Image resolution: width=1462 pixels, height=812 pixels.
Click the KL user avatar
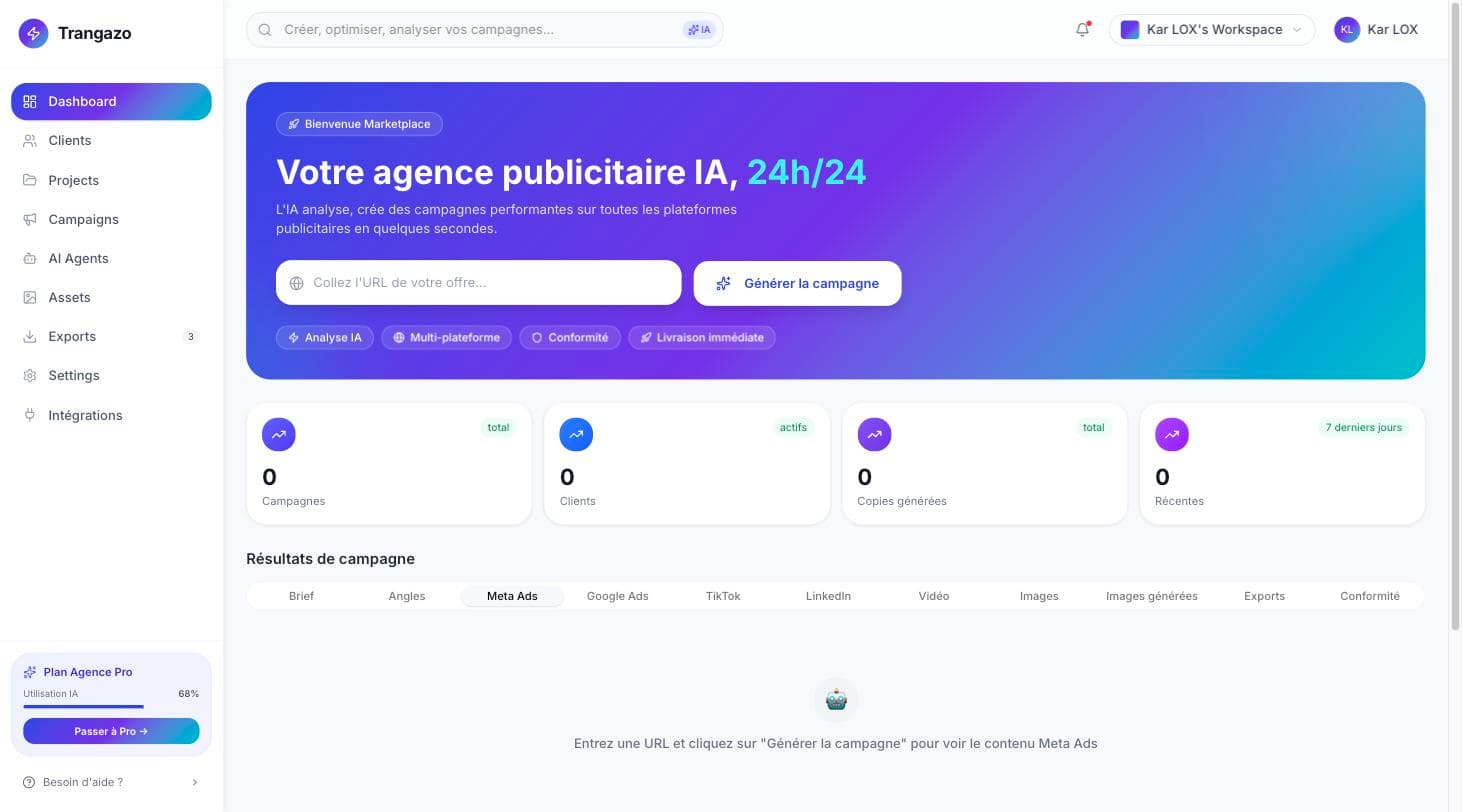coord(1347,30)
